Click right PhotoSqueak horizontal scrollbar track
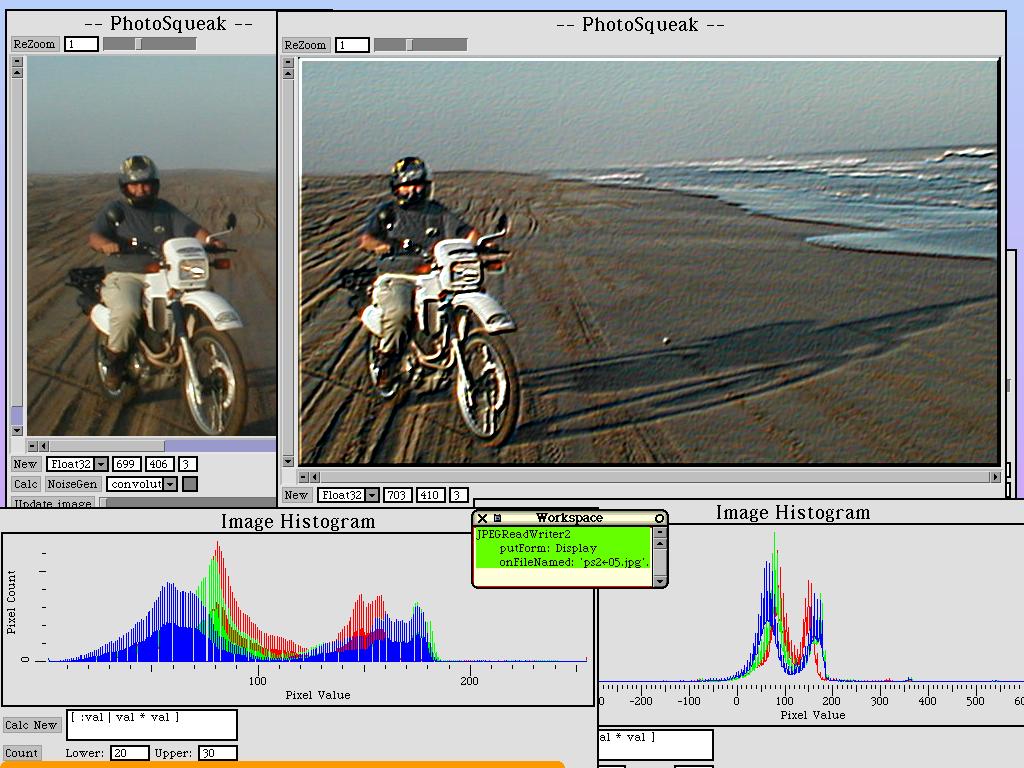Viewport: 1024px width, 768px height. (655, 477)
